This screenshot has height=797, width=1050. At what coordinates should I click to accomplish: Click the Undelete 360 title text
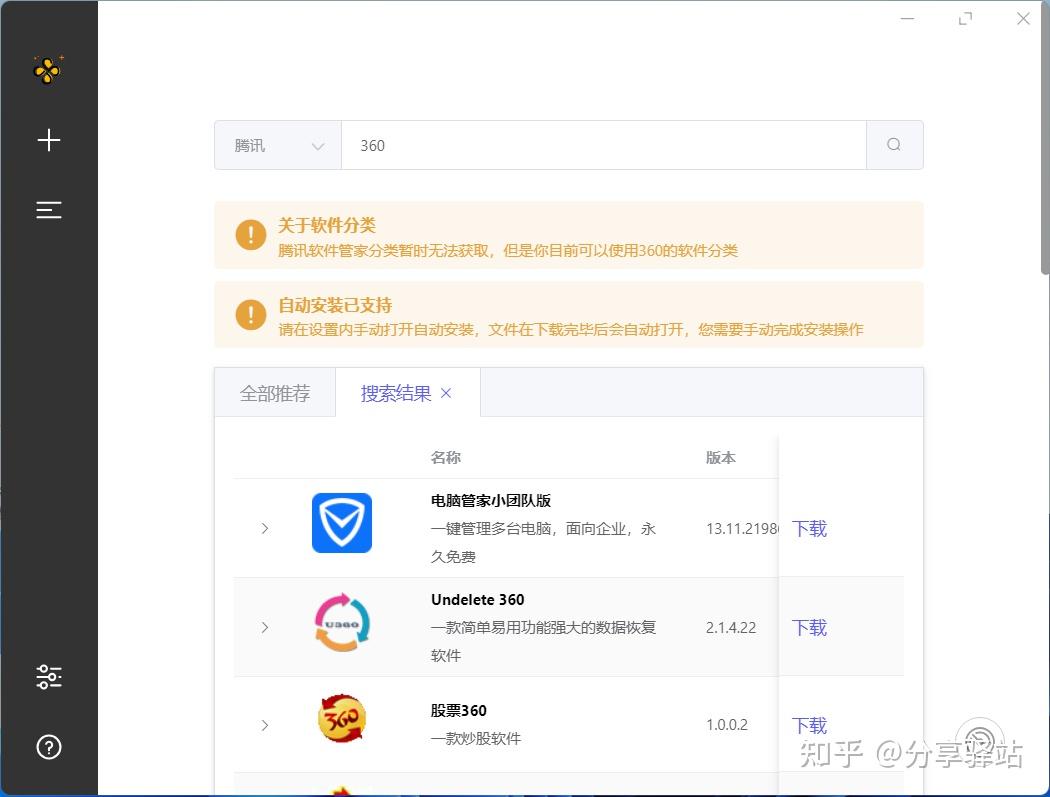pos(477,599)
